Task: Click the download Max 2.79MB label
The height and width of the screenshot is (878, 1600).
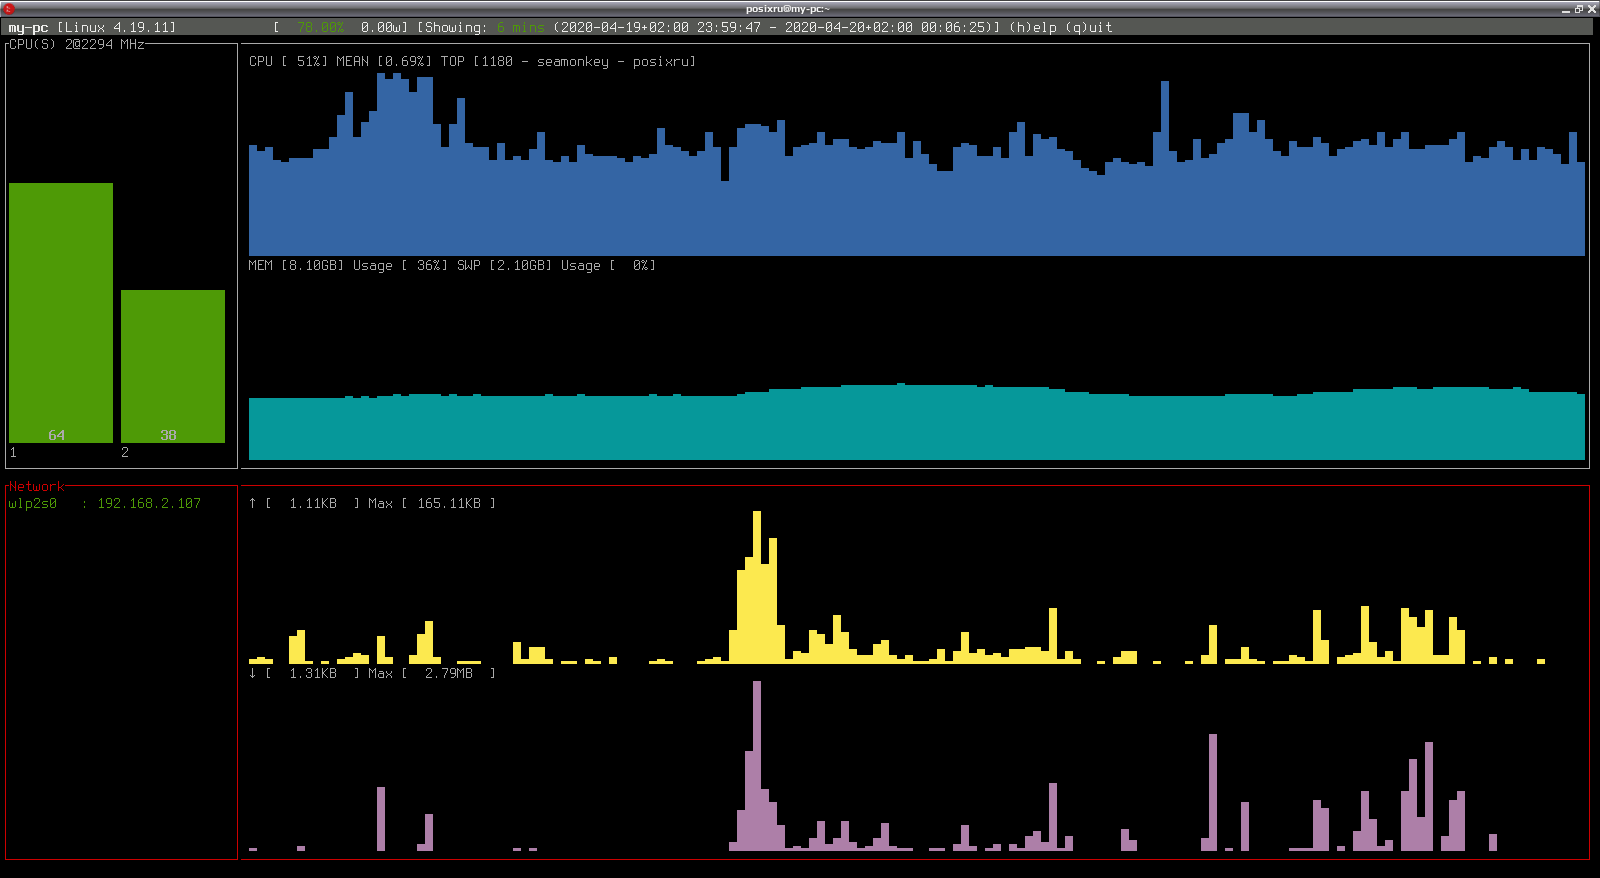Action: [432, 673]
